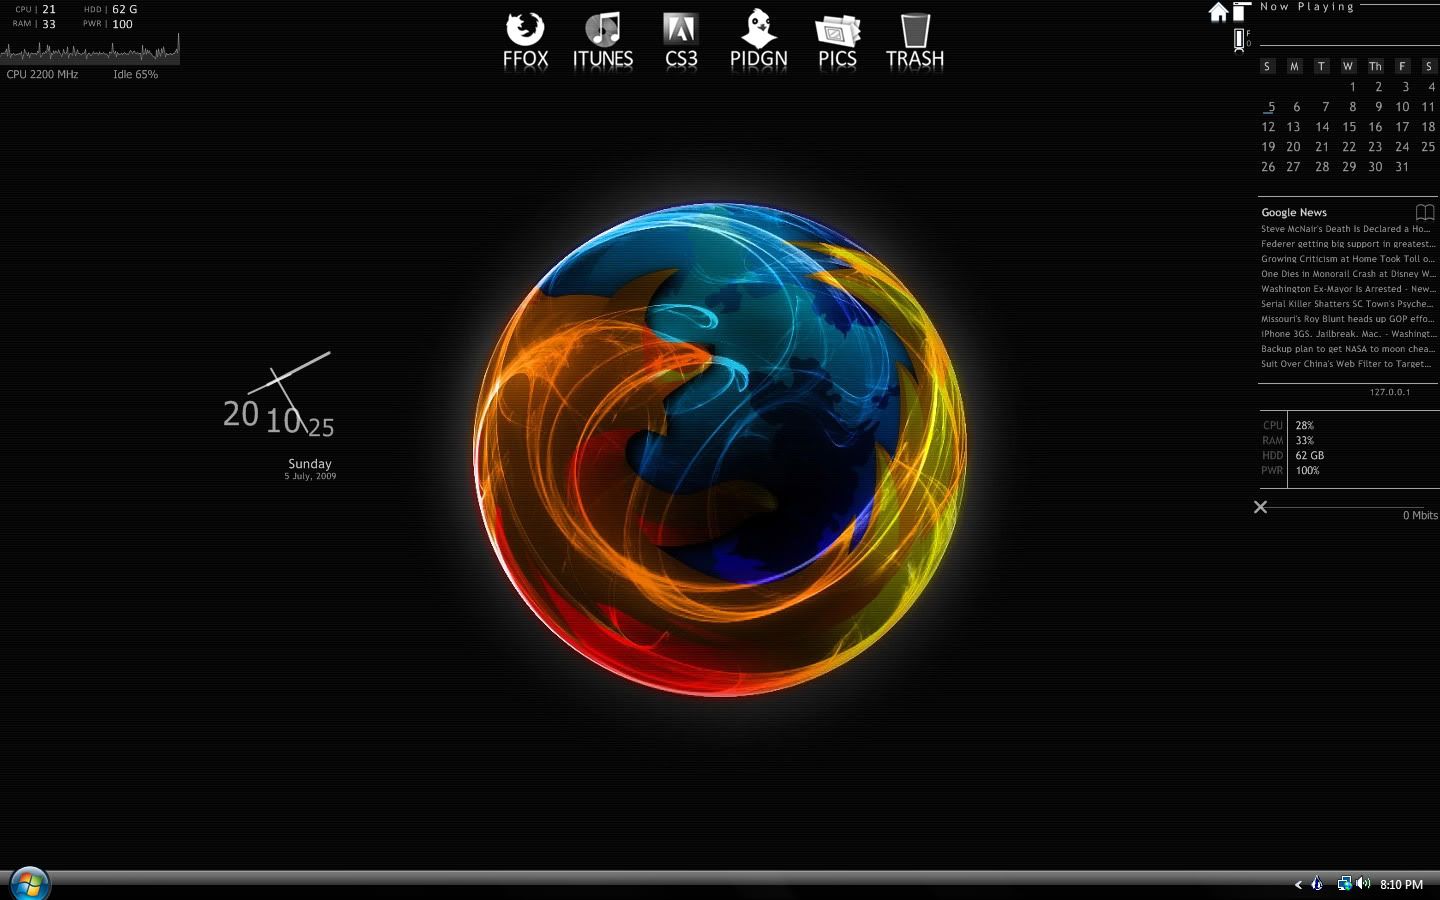
Task: Select date 26 in the calendar widget
Action: pyautogui.click(x=1268, y=167)
